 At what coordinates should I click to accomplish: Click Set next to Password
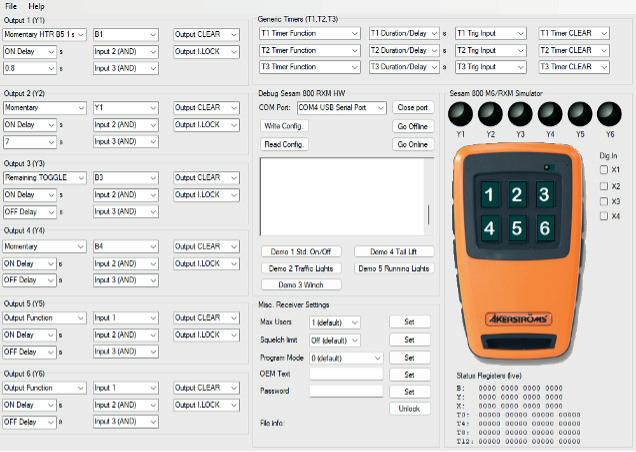pos(410,392)
